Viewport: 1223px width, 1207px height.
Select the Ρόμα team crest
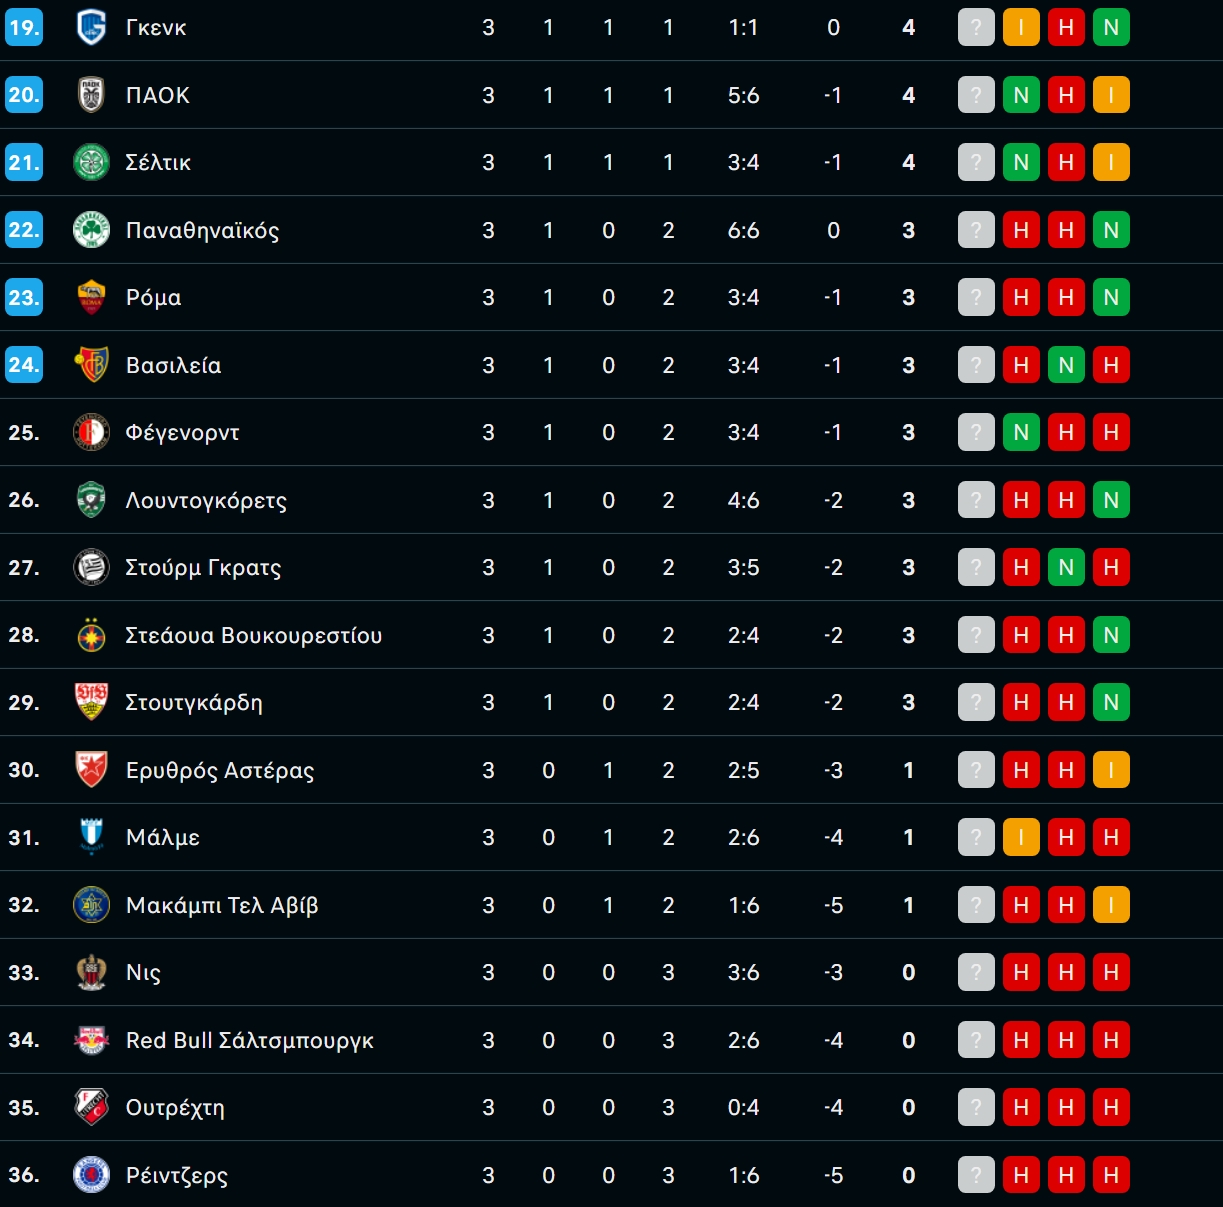91,297
